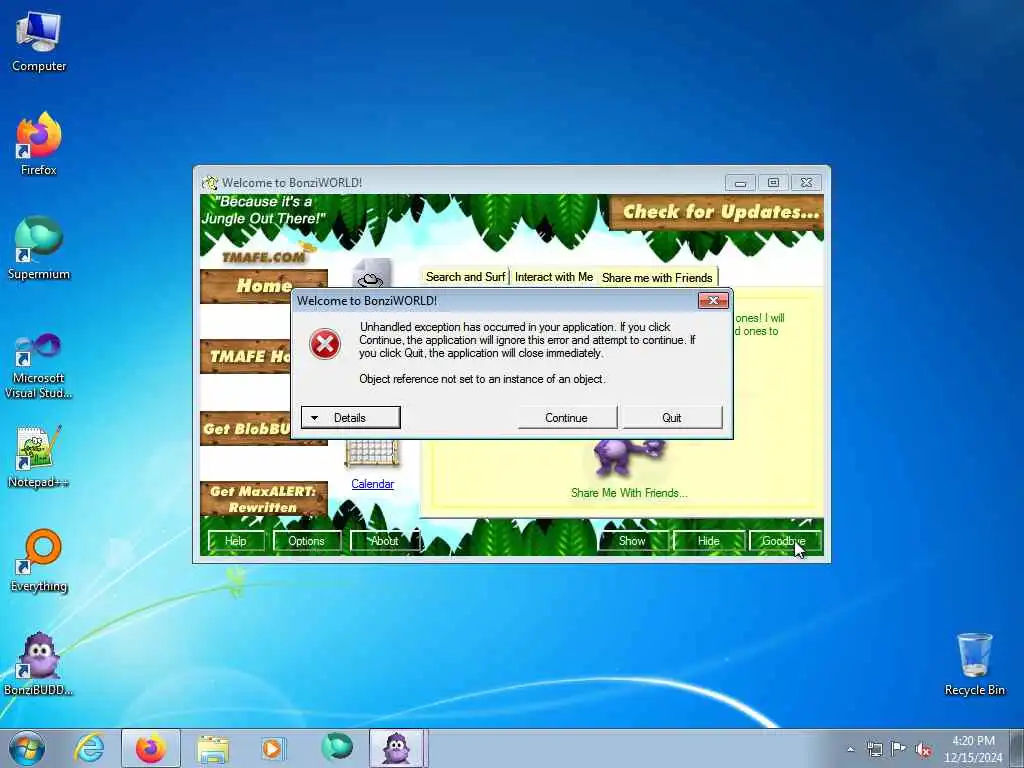Image resolution: width=1024 pixels, height=768 pixels.
Task: Open the Calendar link
Action: point(372,484)
